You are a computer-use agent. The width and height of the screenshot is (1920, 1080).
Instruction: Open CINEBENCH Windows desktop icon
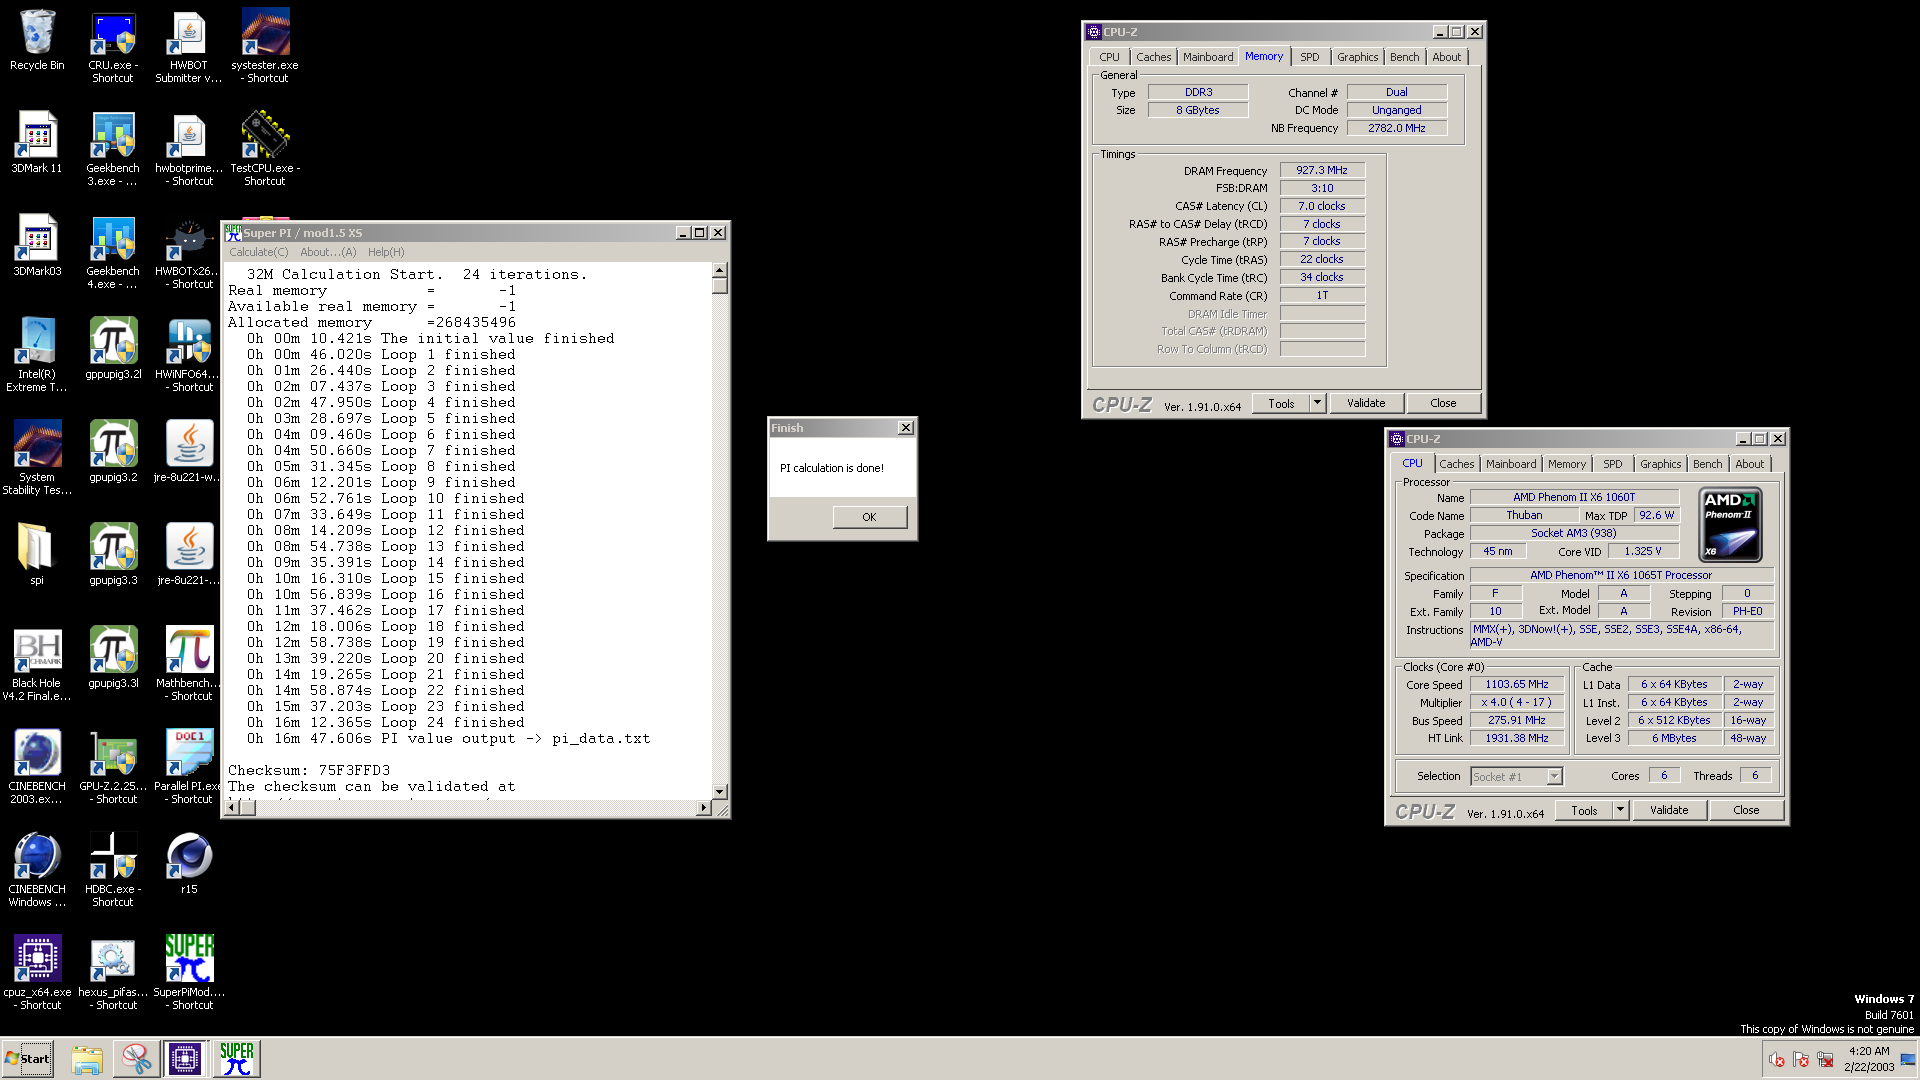tap(37, 870)
